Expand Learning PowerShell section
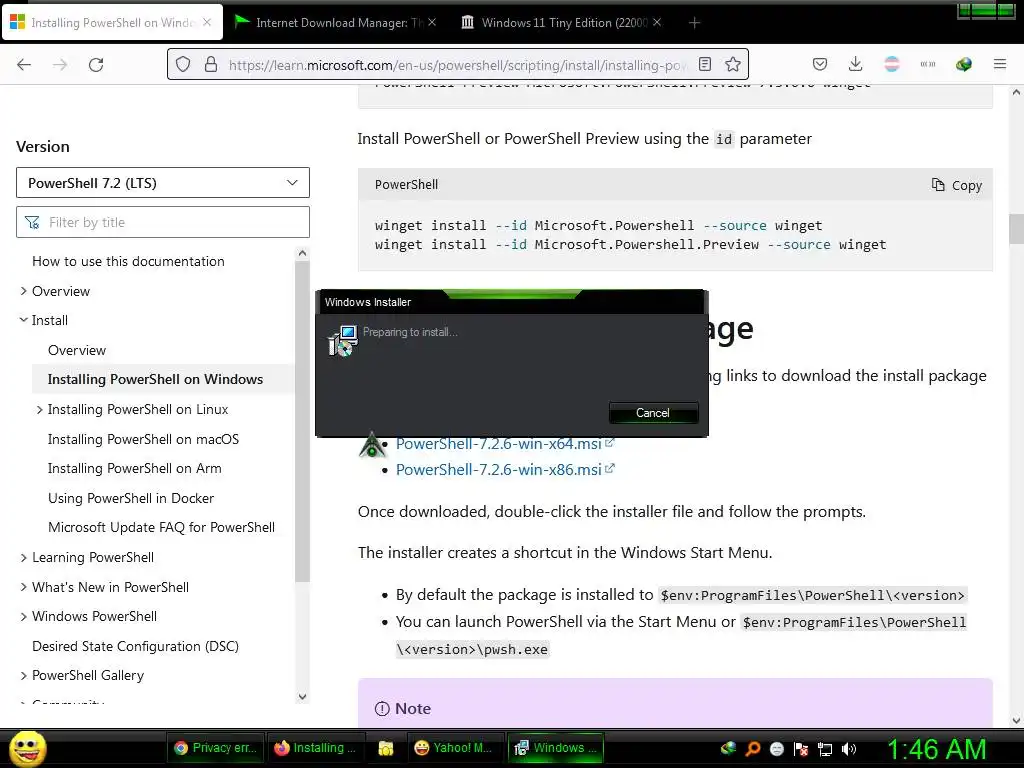Screen dimensions: 1024x768 [24, 558]
